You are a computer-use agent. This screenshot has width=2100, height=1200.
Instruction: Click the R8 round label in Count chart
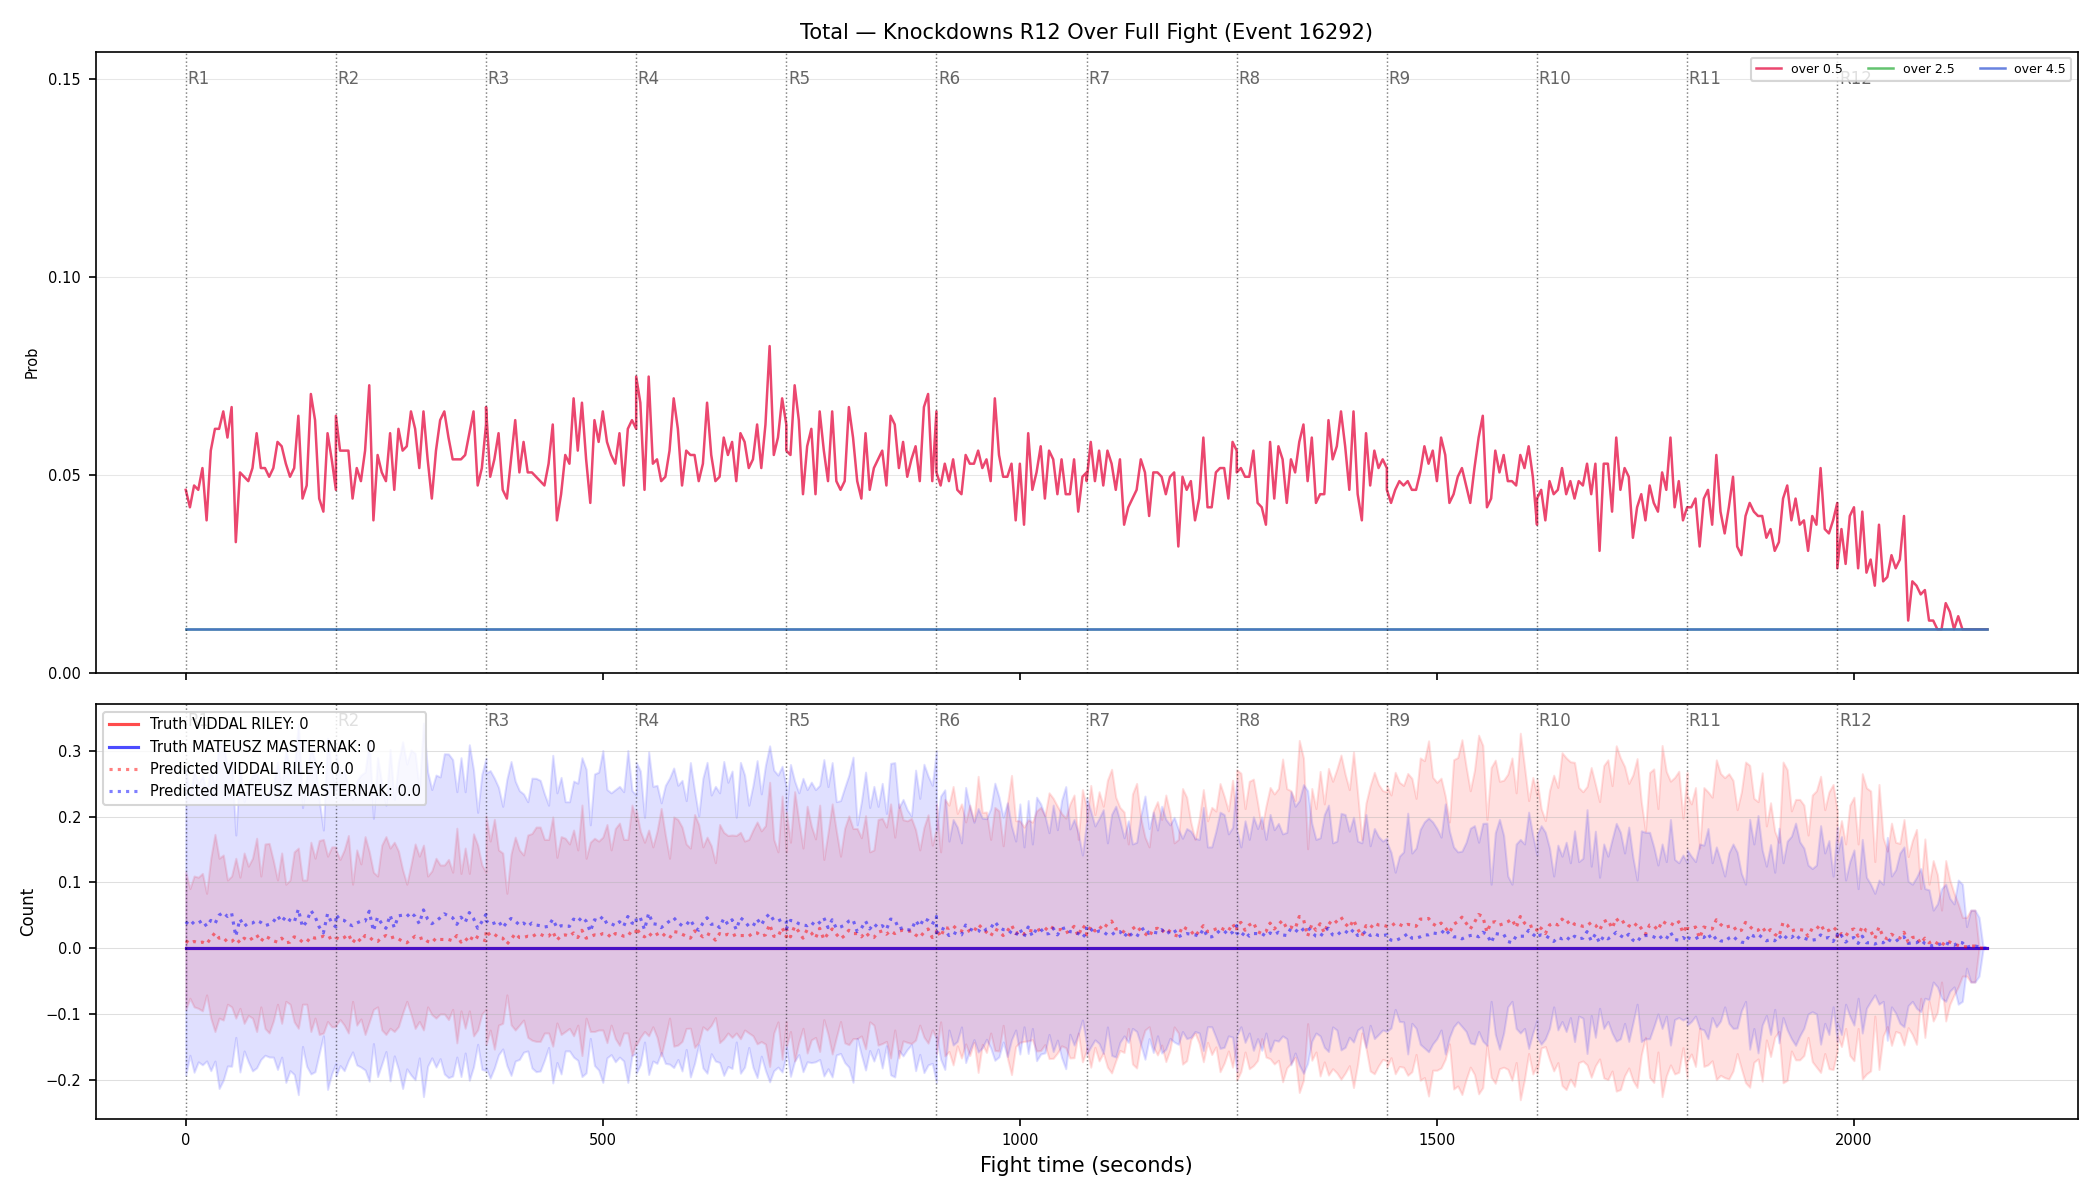pos(1249,720)
